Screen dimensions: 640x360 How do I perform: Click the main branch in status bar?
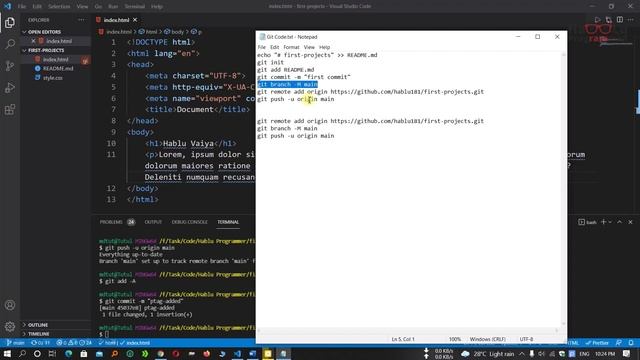point(16,343)
